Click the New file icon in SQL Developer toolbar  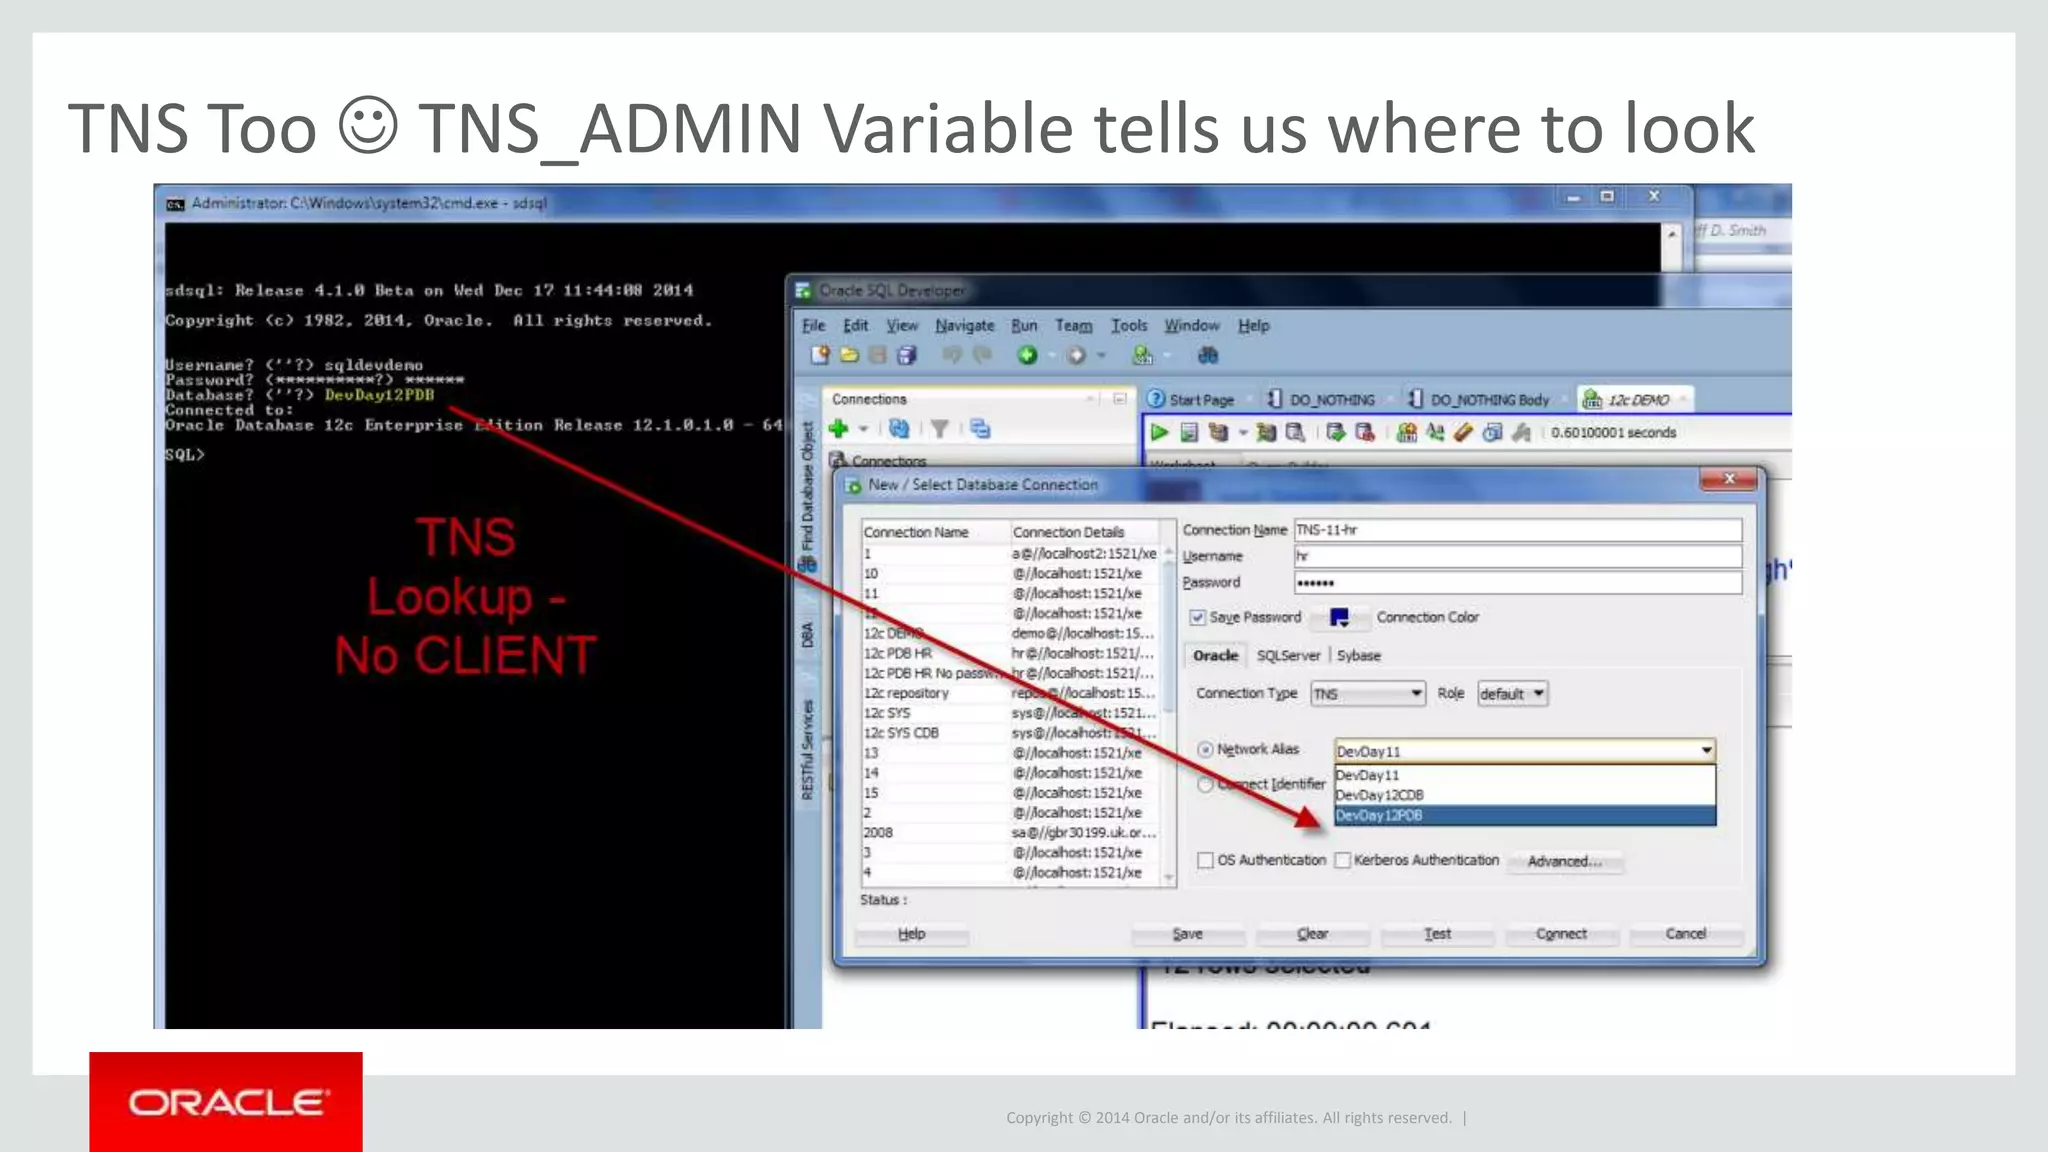[820, 355]
